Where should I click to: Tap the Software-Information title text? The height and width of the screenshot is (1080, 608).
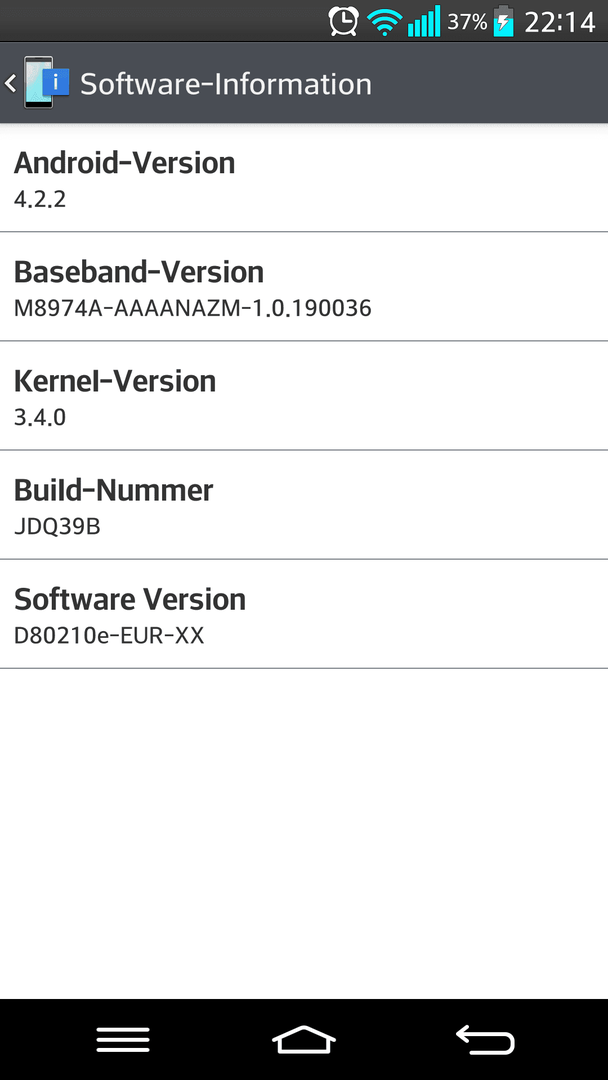[226, 84]
